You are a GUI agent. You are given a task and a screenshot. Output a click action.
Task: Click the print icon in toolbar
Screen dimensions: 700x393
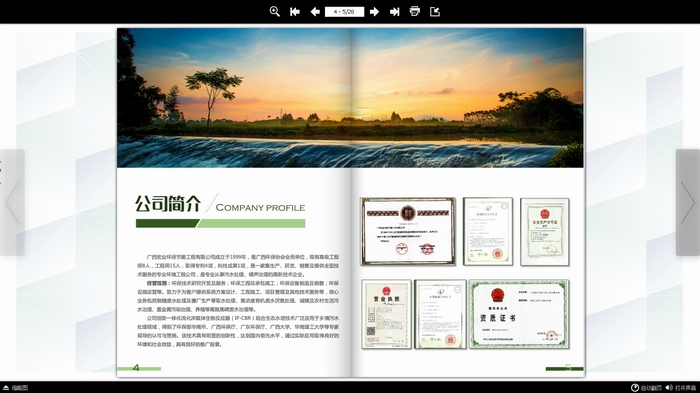tap(415, 12)
